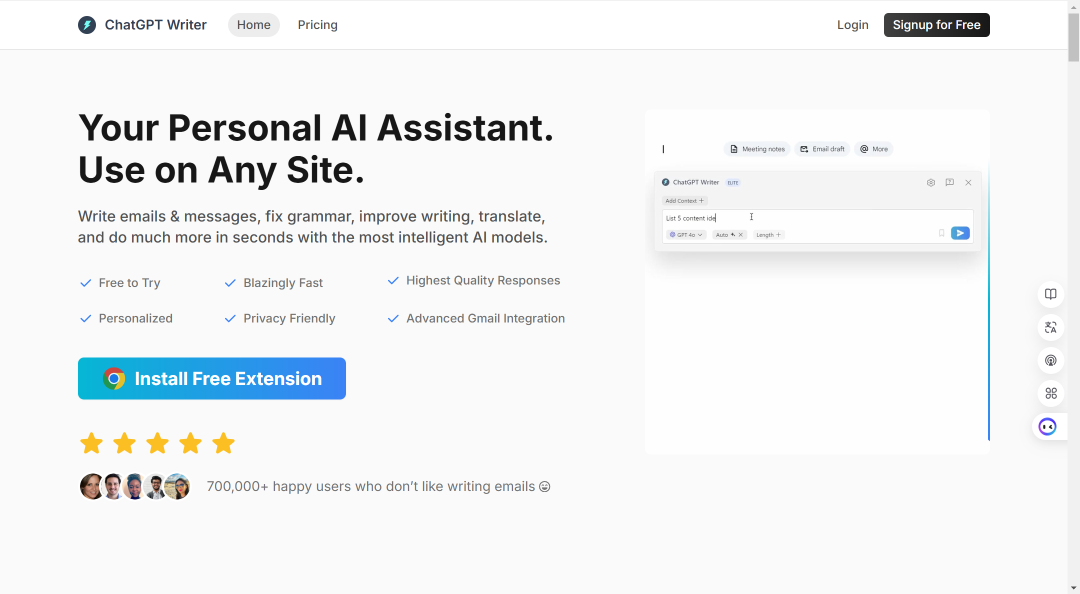Click the checkmark beside Privacy Friendly

click(x=230, y=318)
